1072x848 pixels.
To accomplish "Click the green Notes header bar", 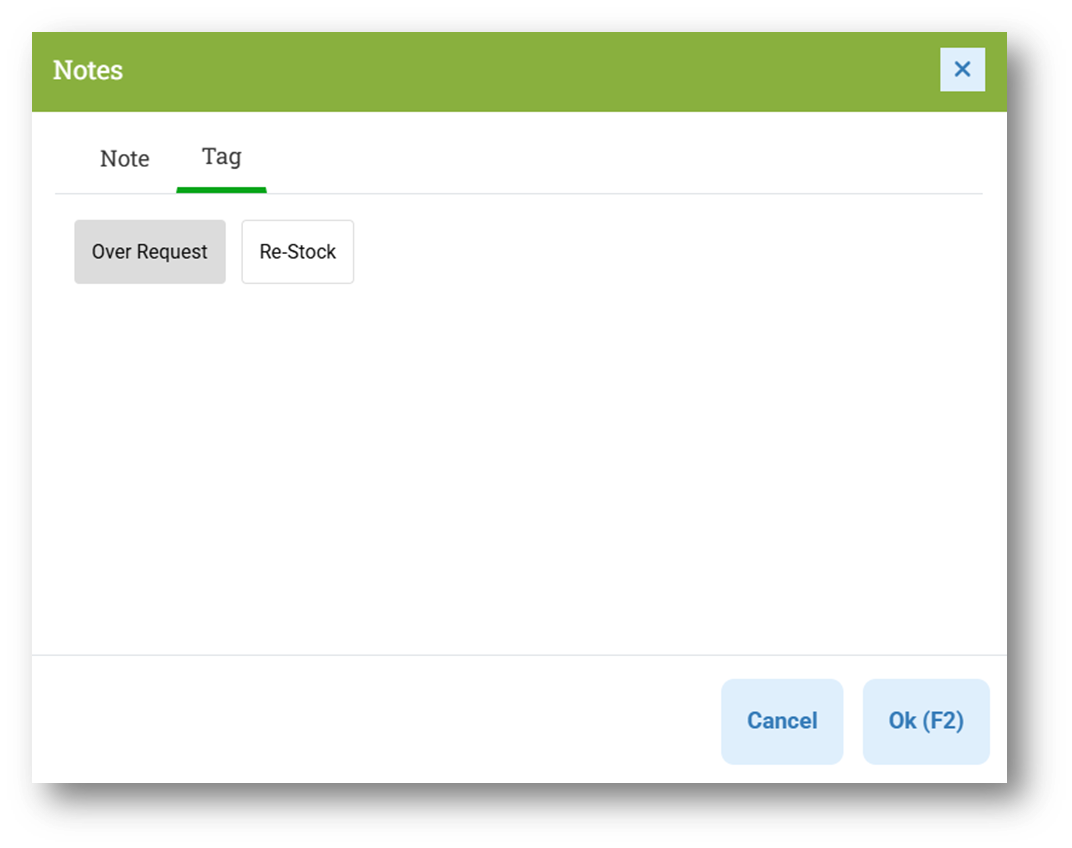I will (x=519, y=72).
